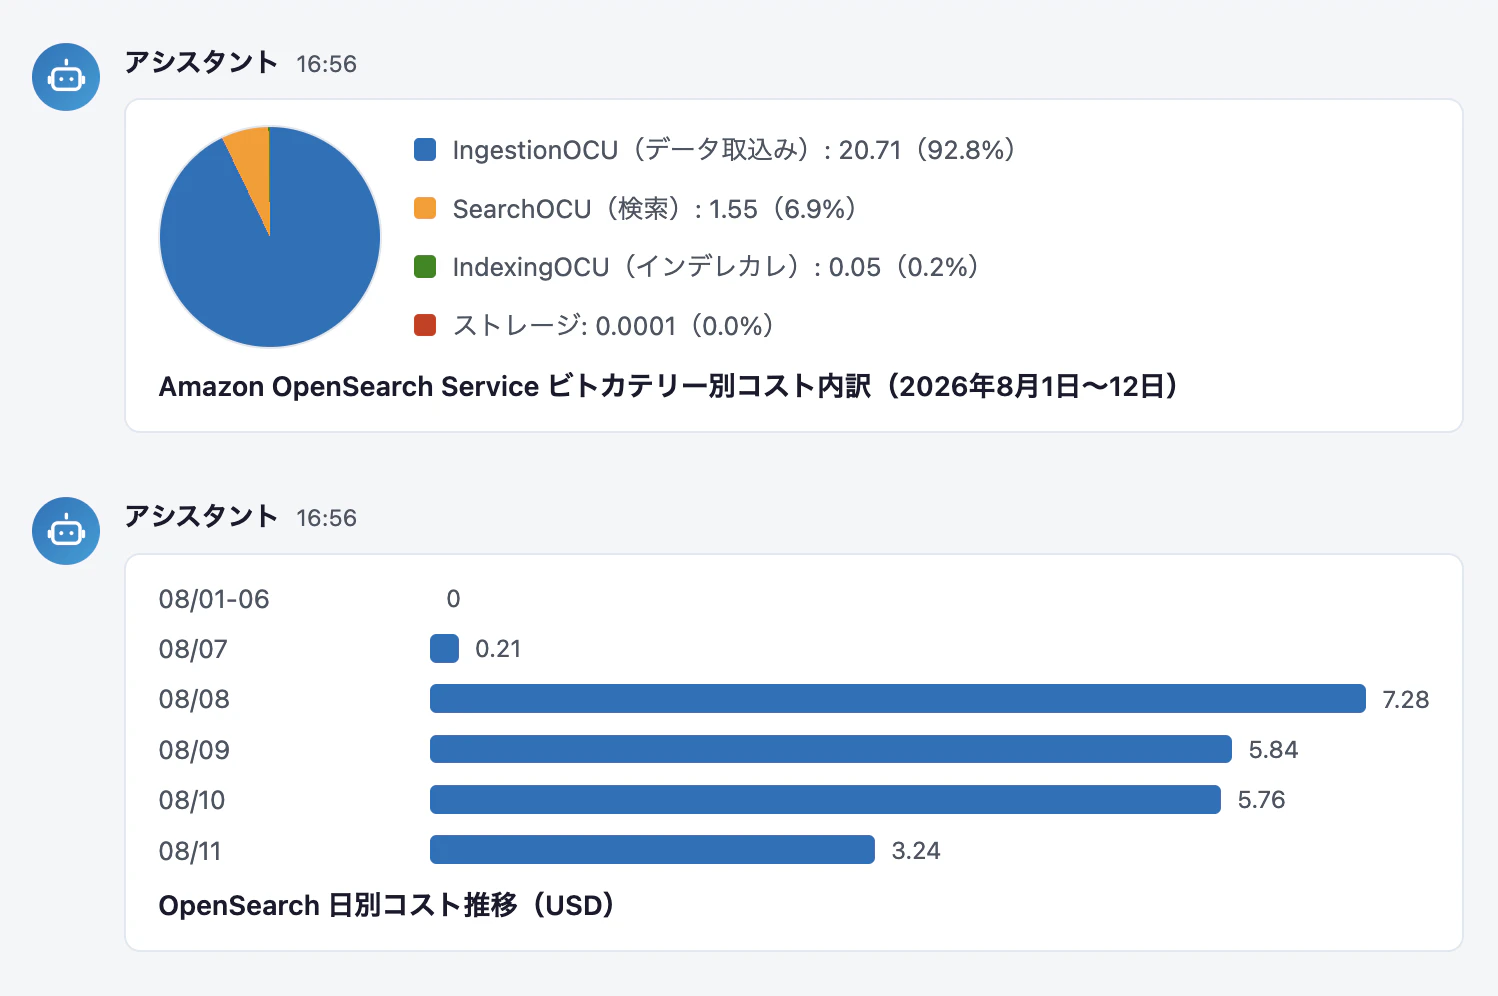Click the アシスタント name on the first message
Viewport: 1498px width, 996px height.
(201, 62)
